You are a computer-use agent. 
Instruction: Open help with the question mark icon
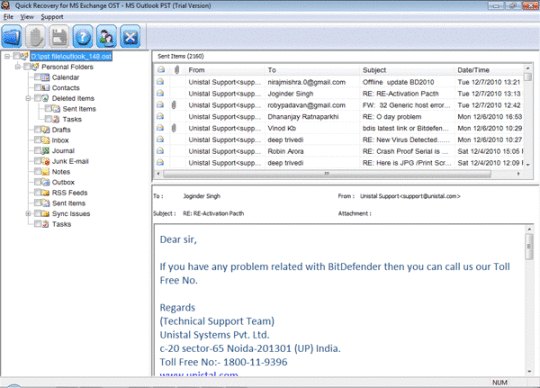coord(83,36)
